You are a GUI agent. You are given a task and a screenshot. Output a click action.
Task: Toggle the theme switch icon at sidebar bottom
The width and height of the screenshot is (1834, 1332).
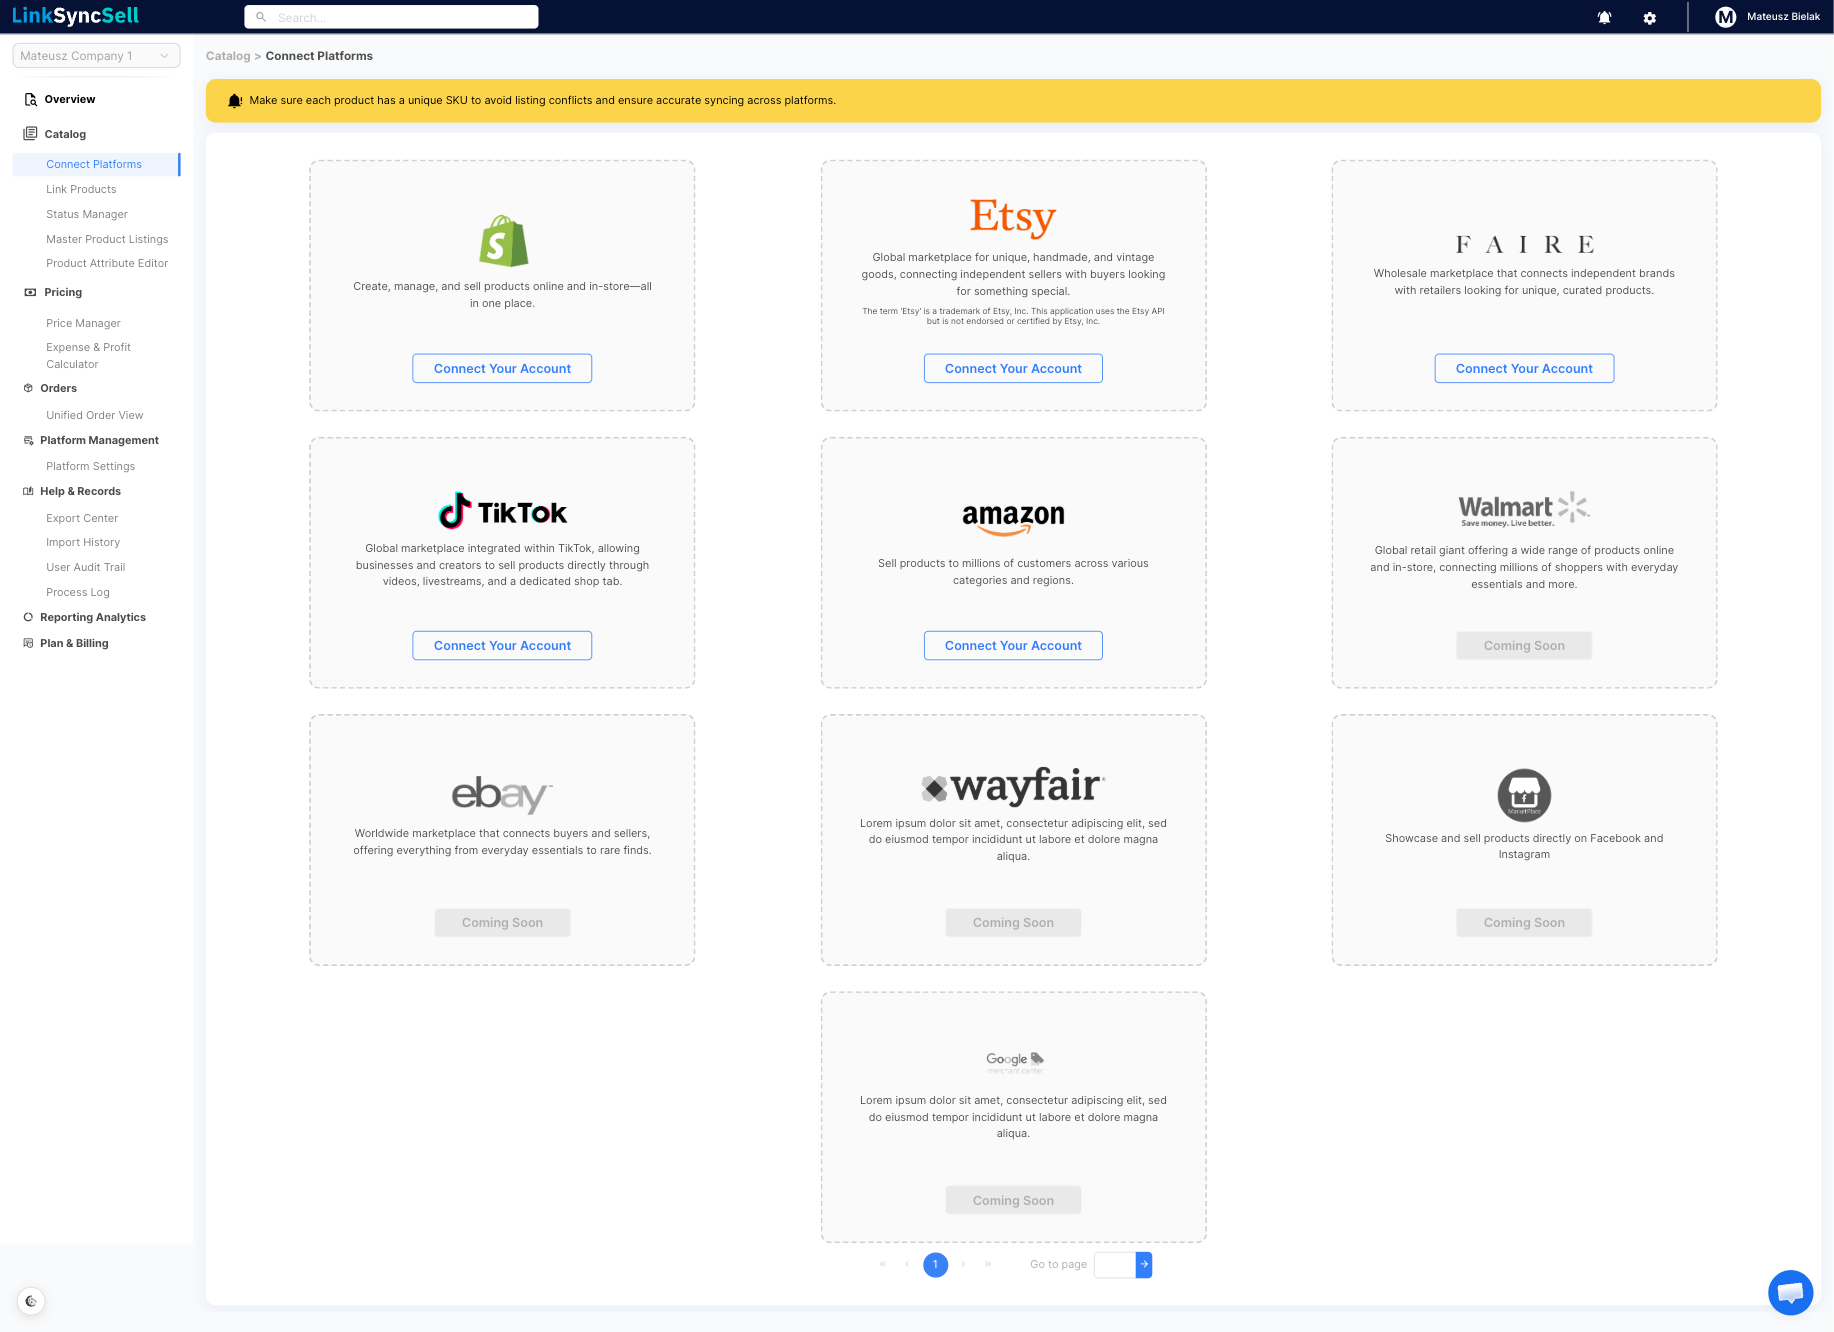coord(31,1301)
